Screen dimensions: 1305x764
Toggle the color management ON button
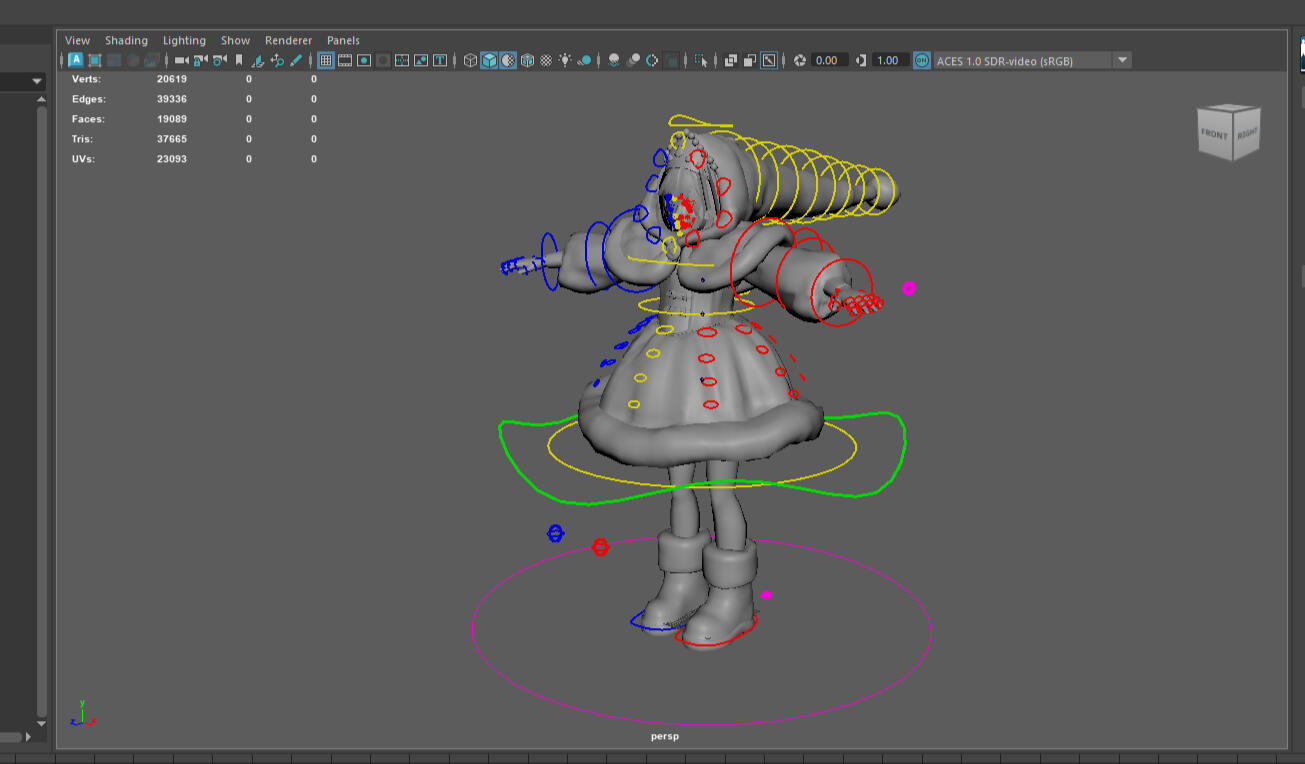pos(921,61)
